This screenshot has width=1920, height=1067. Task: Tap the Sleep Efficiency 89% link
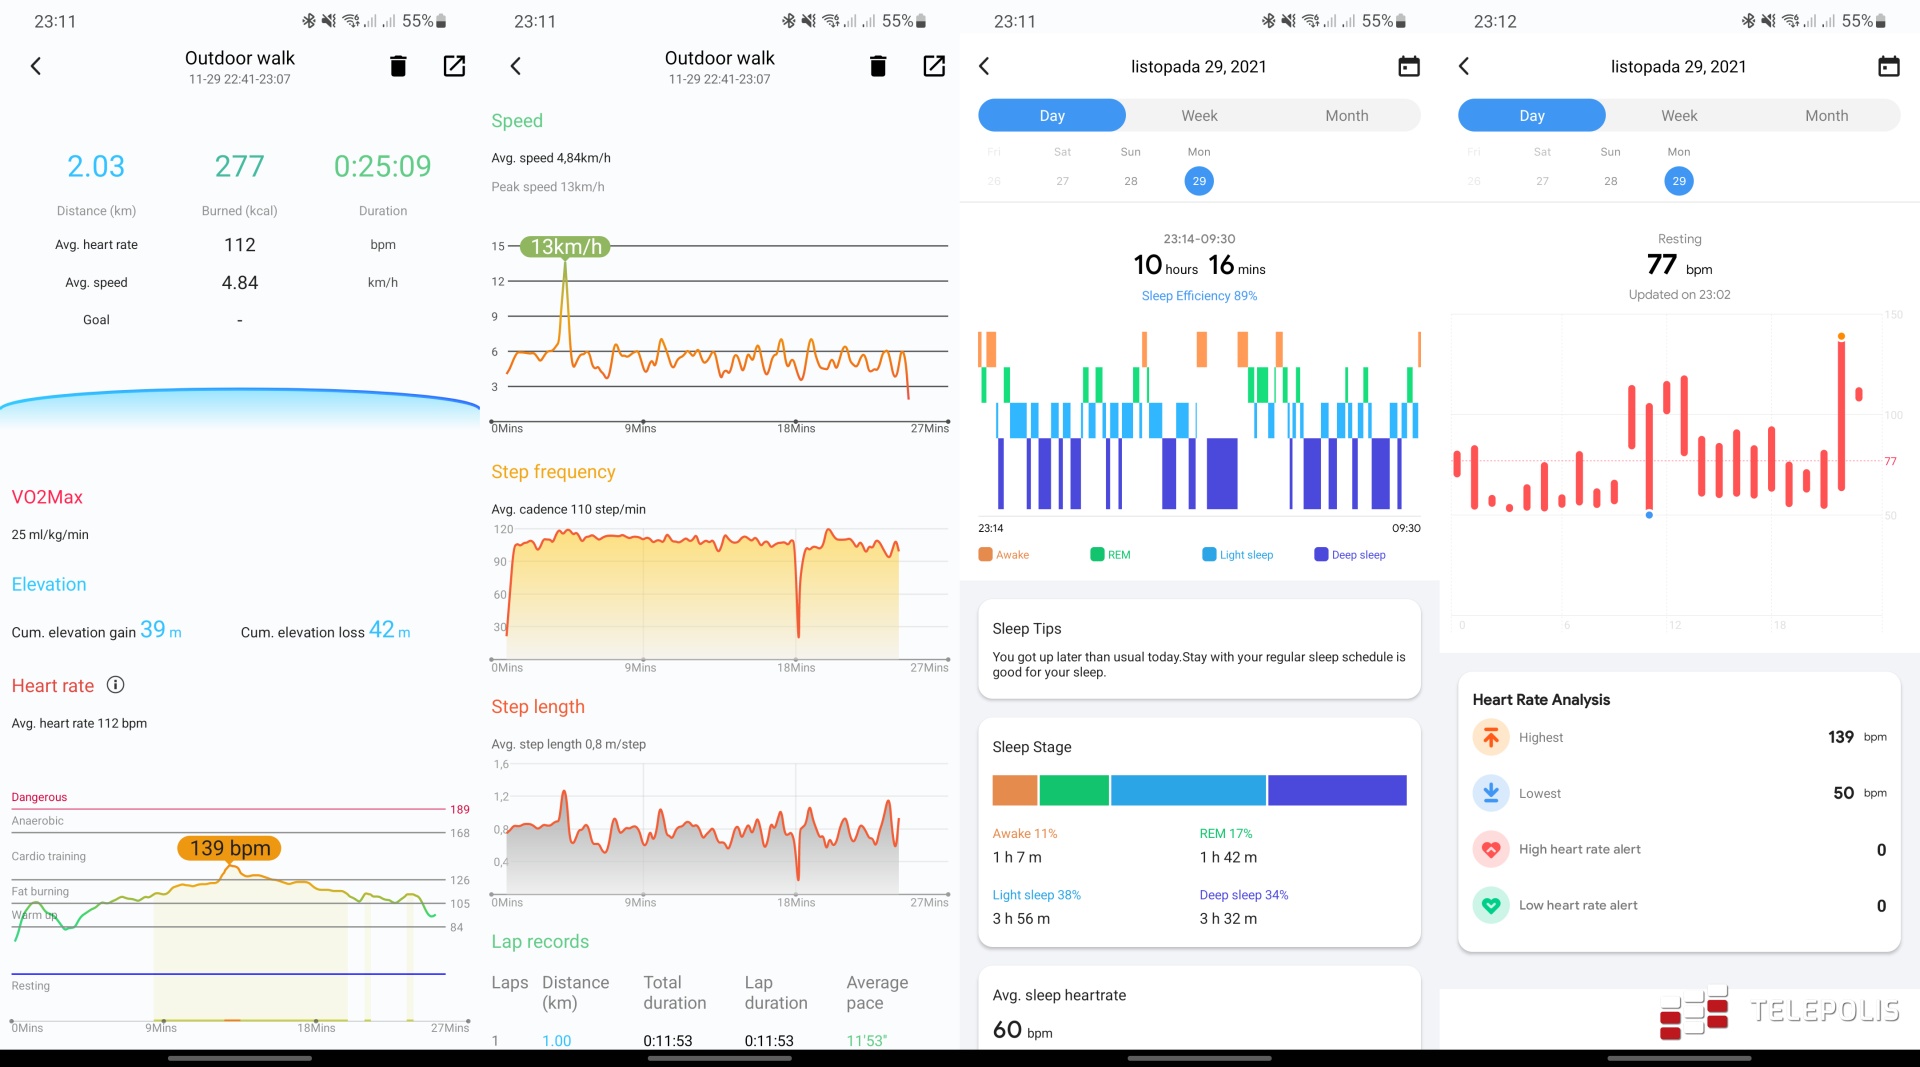point(1199,296)
